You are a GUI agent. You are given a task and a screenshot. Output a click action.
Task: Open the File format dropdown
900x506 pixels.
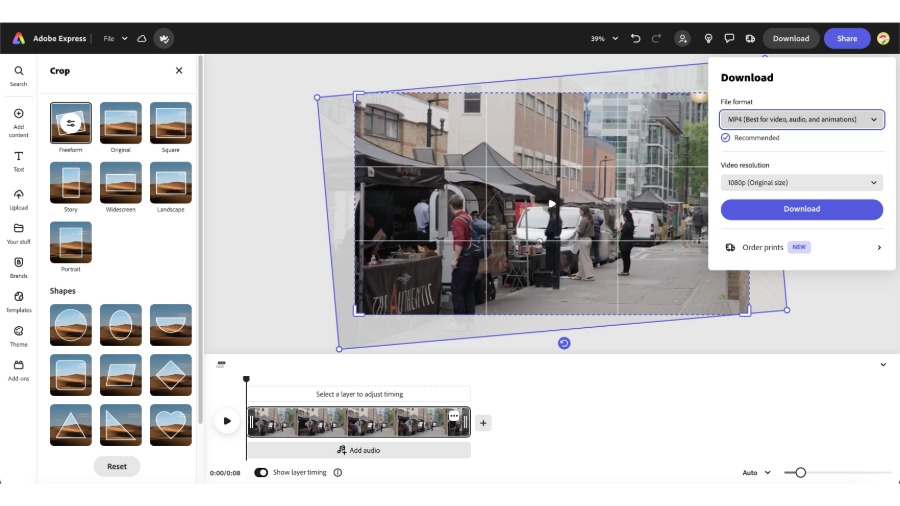click(802, 119)
